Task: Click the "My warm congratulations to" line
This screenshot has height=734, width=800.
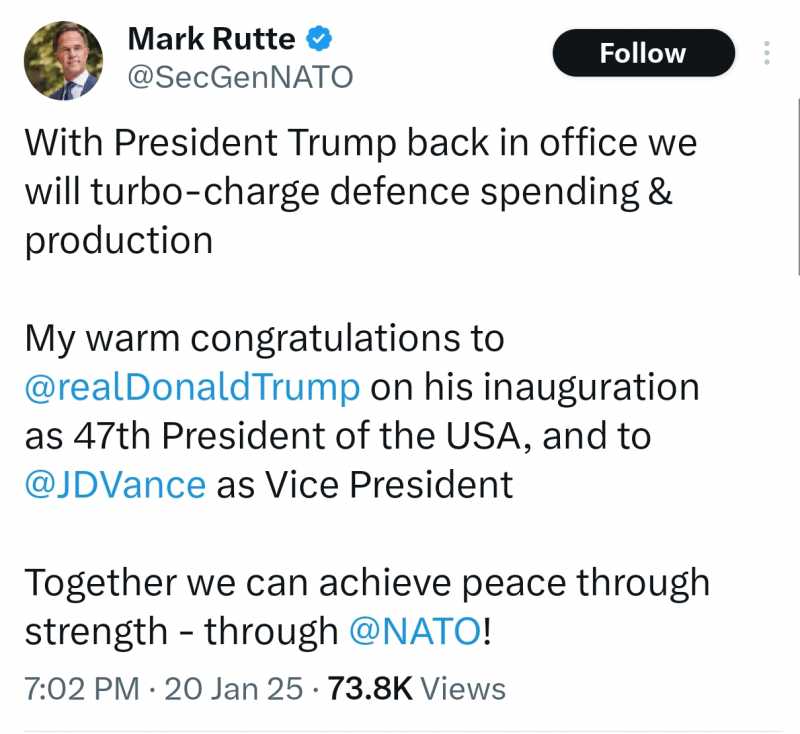Action: coord(264,339)
